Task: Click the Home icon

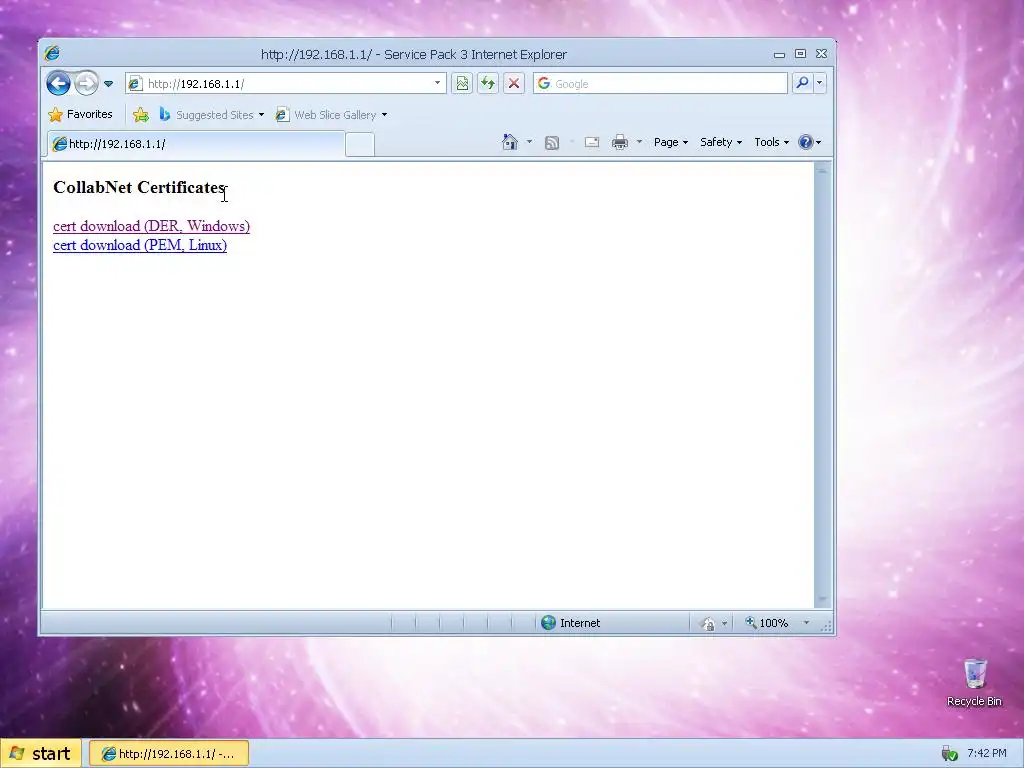Action: click(x=509, y=142)
